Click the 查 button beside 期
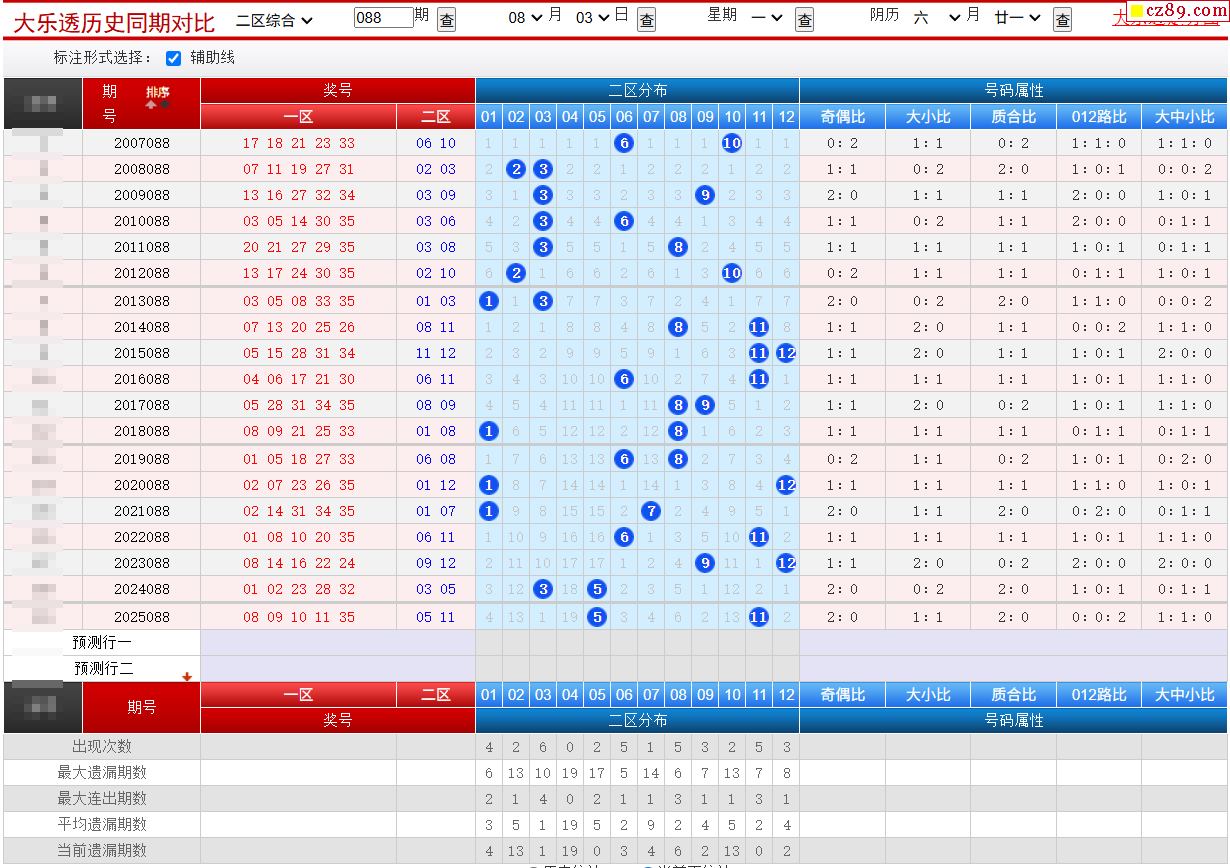 coord(447,19)
